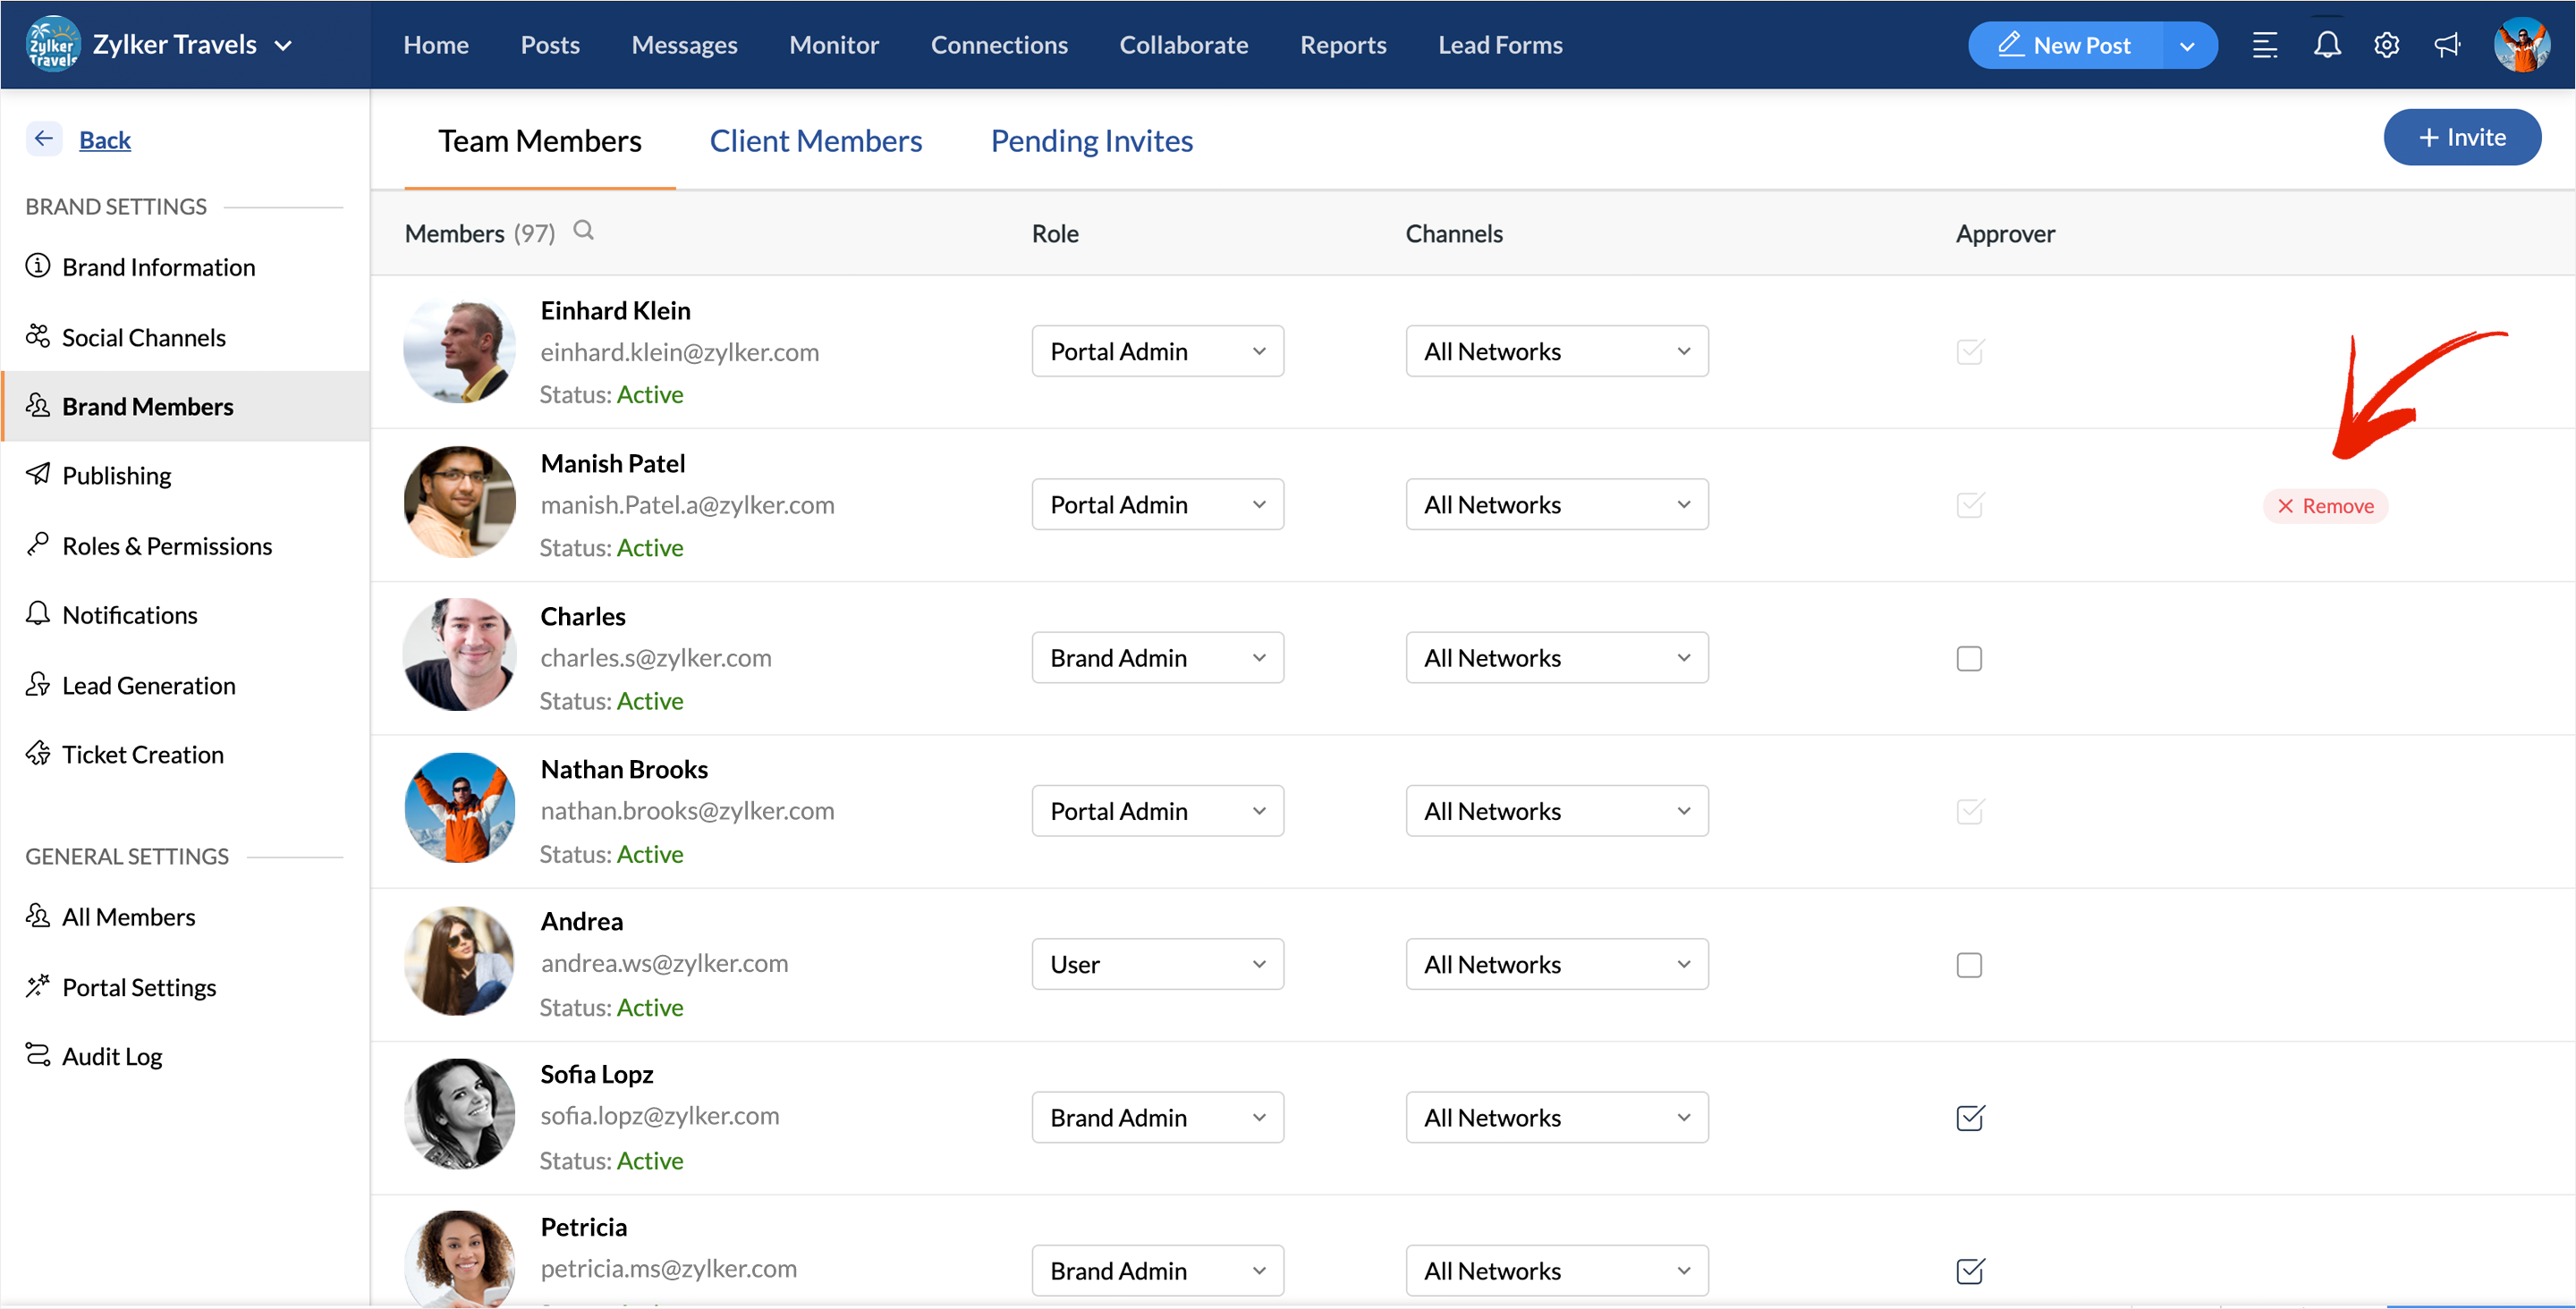Open the Reports menu in navigation

(x=1342, y=45)
